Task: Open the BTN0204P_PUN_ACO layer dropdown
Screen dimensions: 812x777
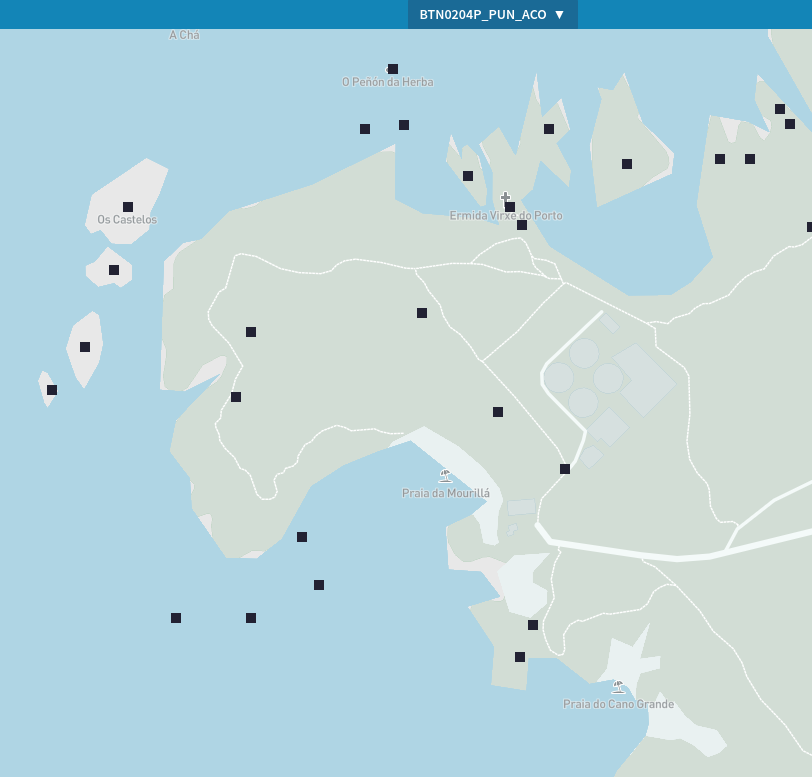Action: pos(492,15)
